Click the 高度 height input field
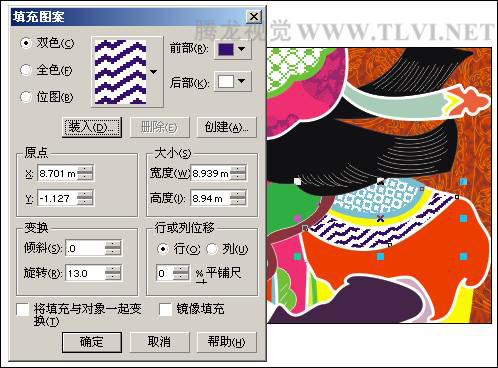 point(210,199)
